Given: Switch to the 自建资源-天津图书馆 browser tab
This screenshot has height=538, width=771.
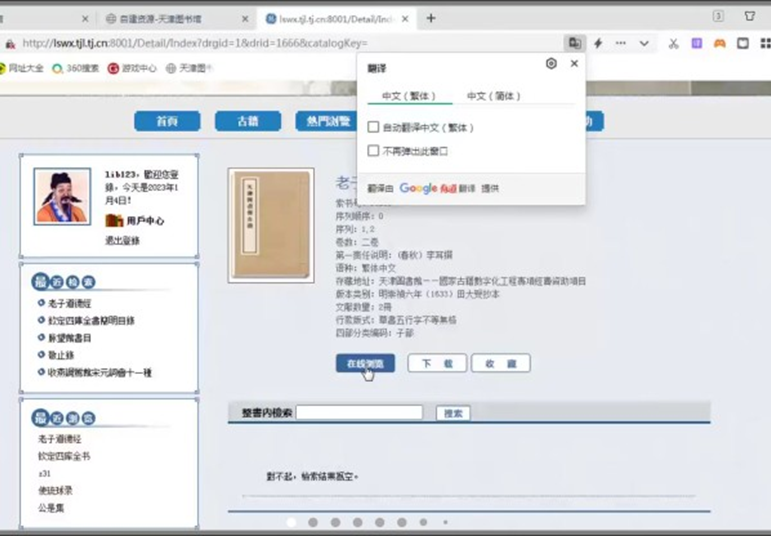Looking at the screenshot, I should (x=171, y=18).
